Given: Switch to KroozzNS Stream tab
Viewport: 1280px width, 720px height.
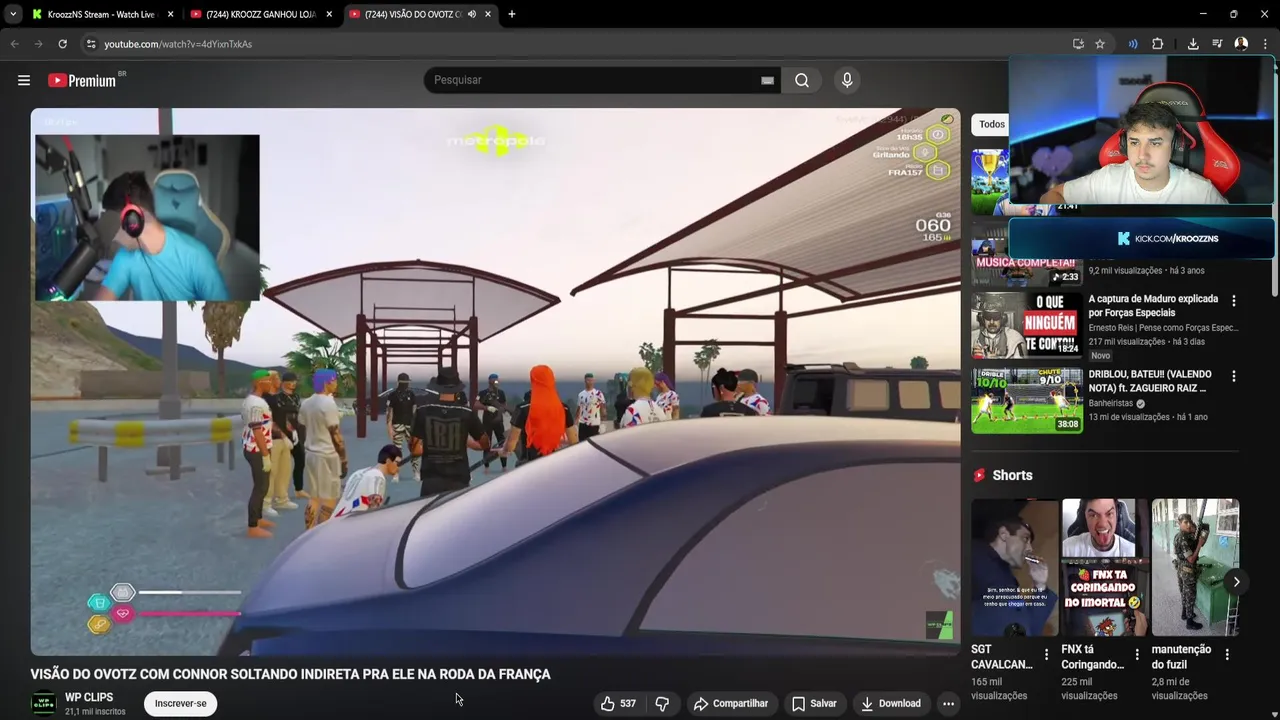Looking at the screenshot, I should point(100,14).
